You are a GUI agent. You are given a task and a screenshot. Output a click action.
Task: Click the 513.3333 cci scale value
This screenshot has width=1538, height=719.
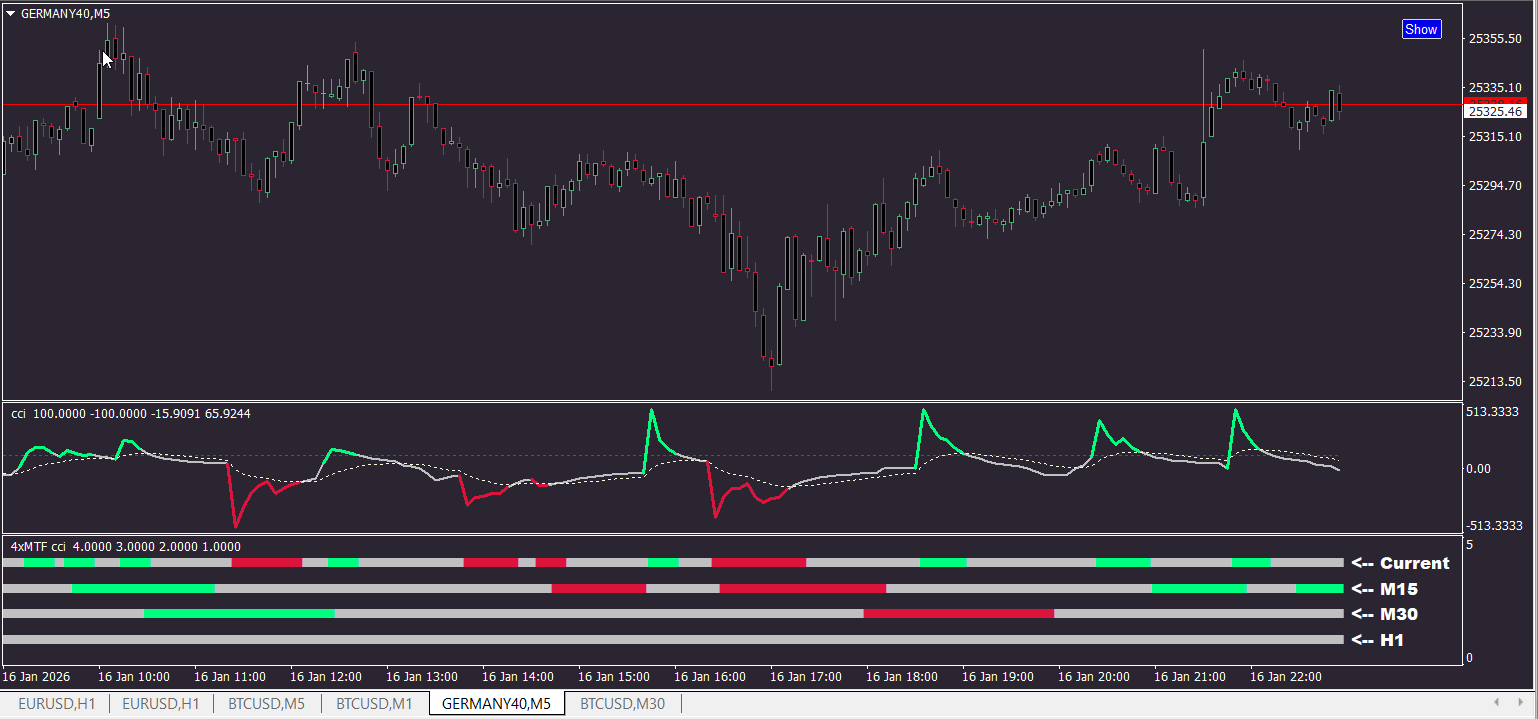click(1495, 411)
